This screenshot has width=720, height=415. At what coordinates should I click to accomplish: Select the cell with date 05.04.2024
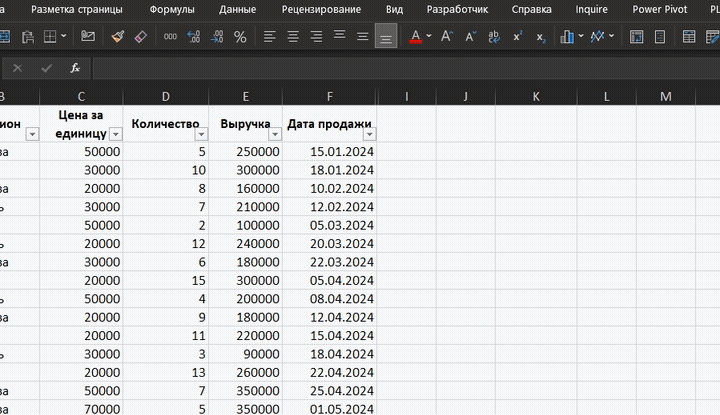[x=330, y=280]
